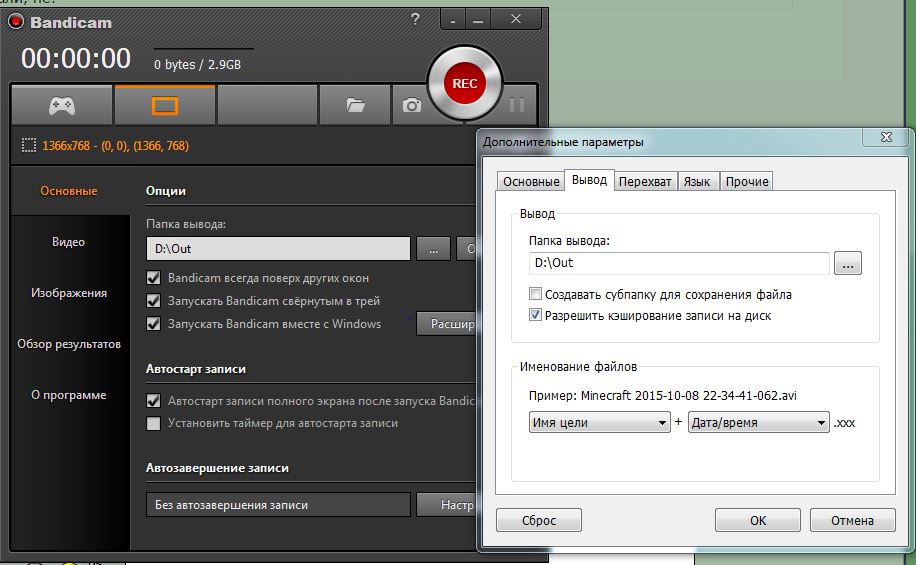Open Видео section in sidebar
This screenshot has width=916, height=565.
(69, 242)
